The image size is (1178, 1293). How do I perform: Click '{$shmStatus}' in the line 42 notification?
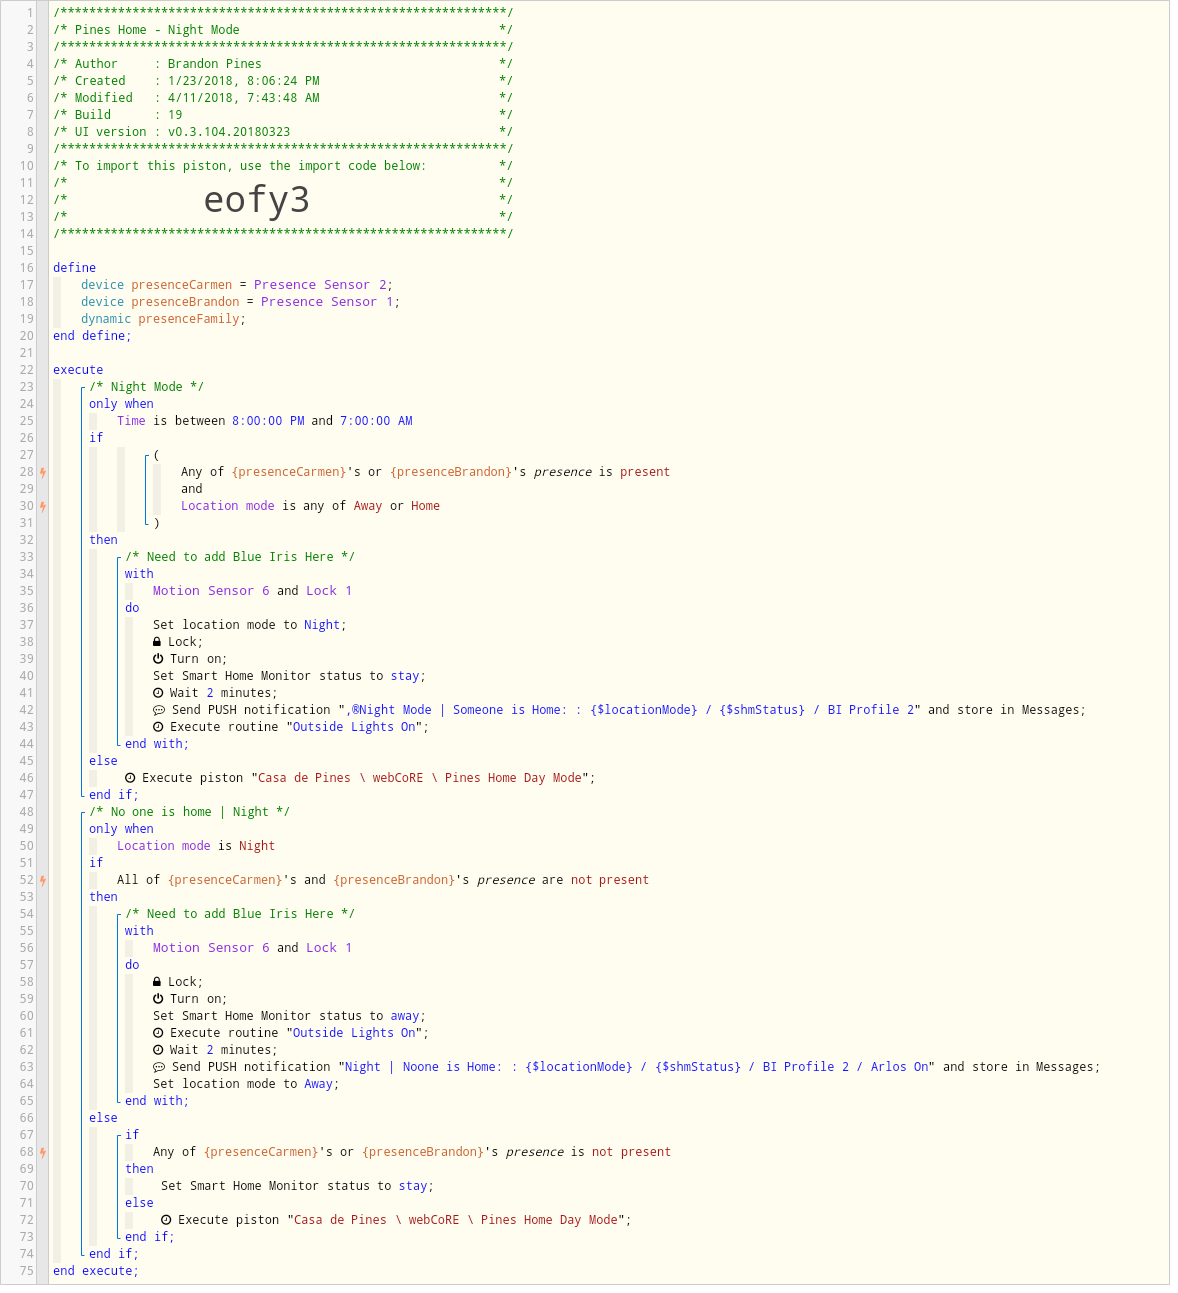pyautogui.click(x=762, y=710)
